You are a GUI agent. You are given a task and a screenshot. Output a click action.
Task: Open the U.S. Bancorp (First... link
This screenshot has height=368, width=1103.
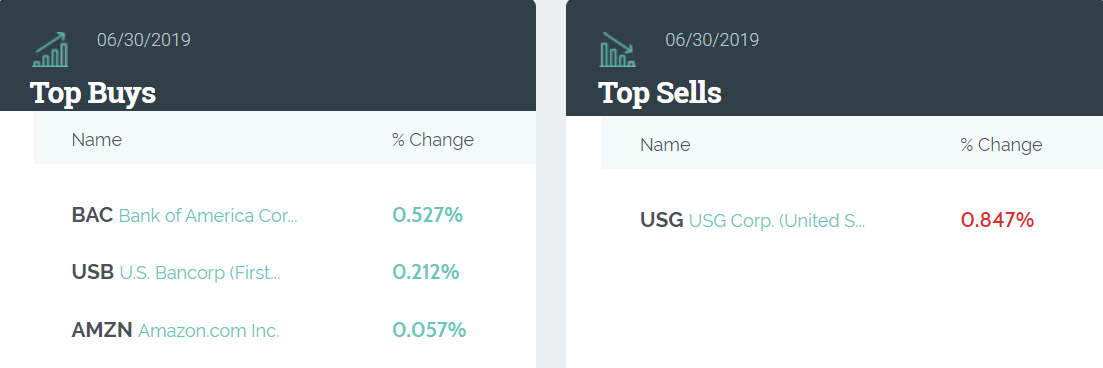click(200, 273)
